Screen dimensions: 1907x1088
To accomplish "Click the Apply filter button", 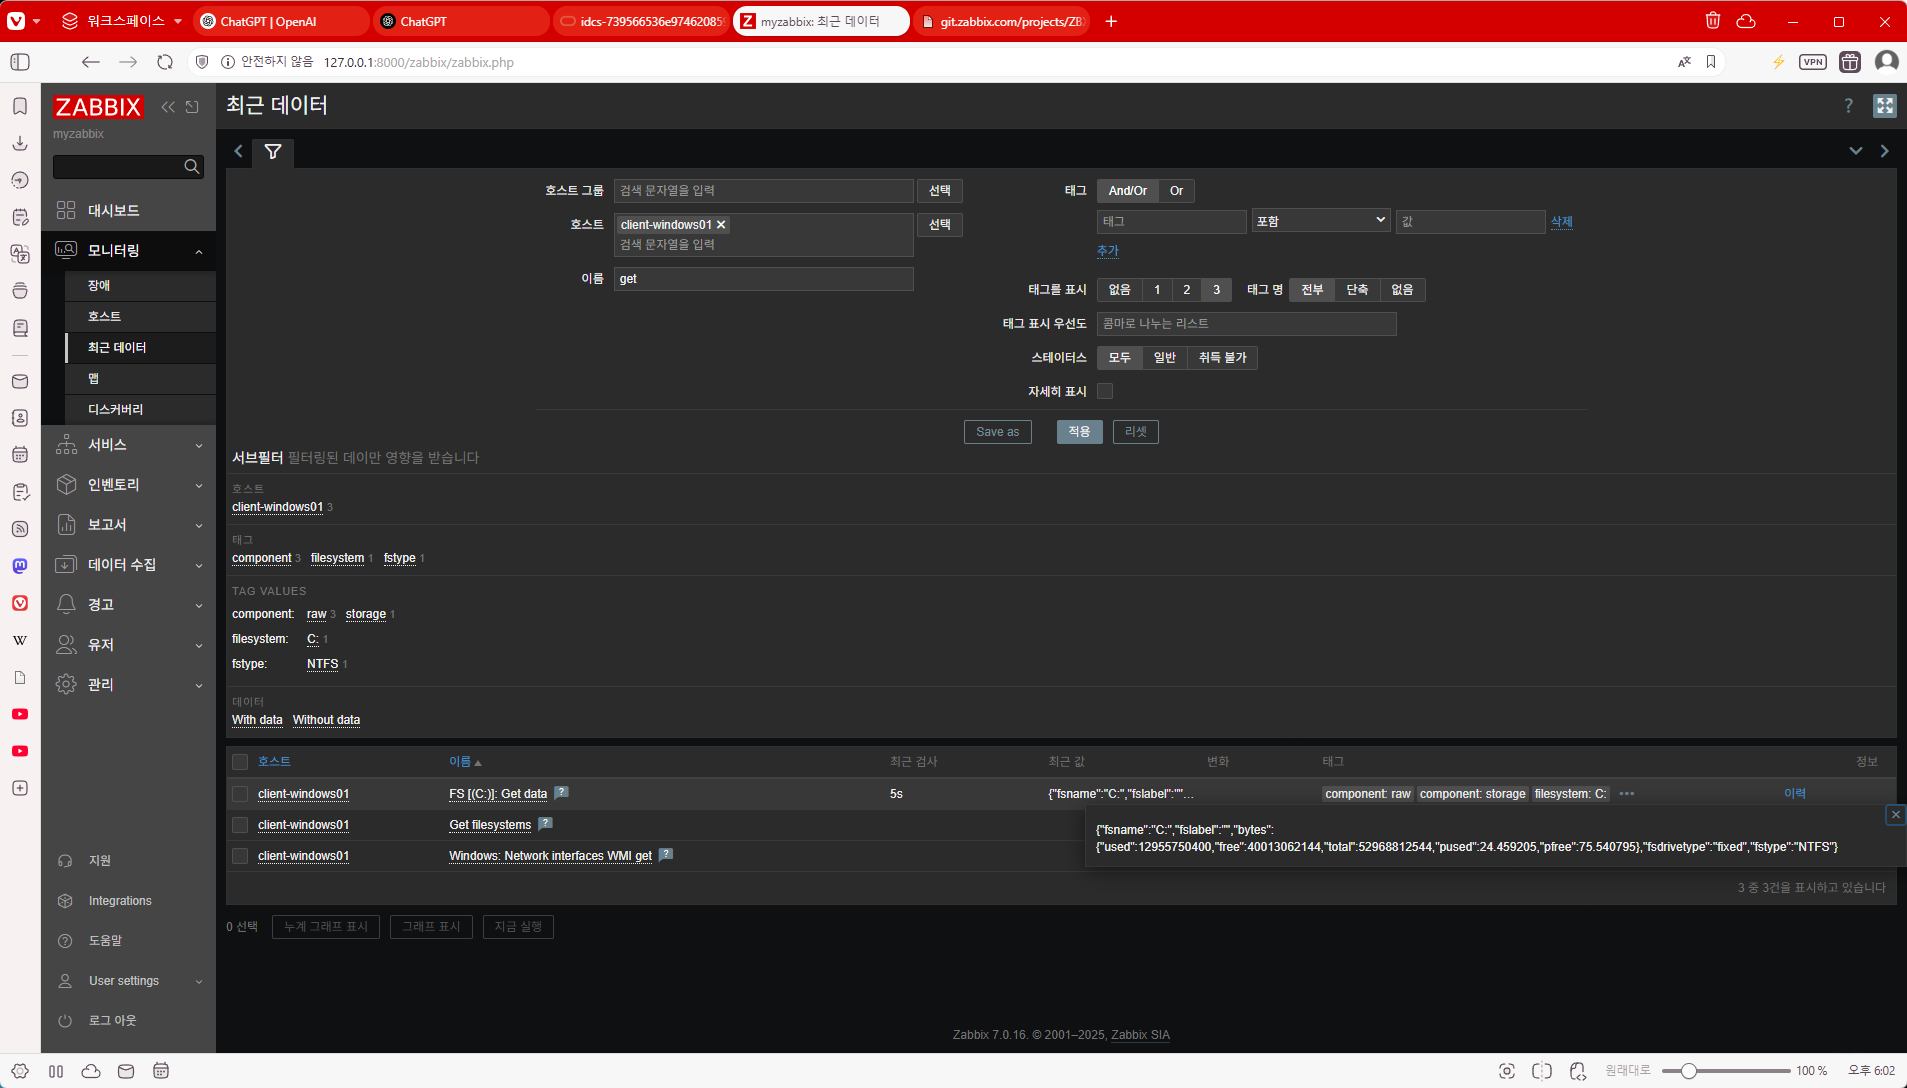I will point(1079,432).
